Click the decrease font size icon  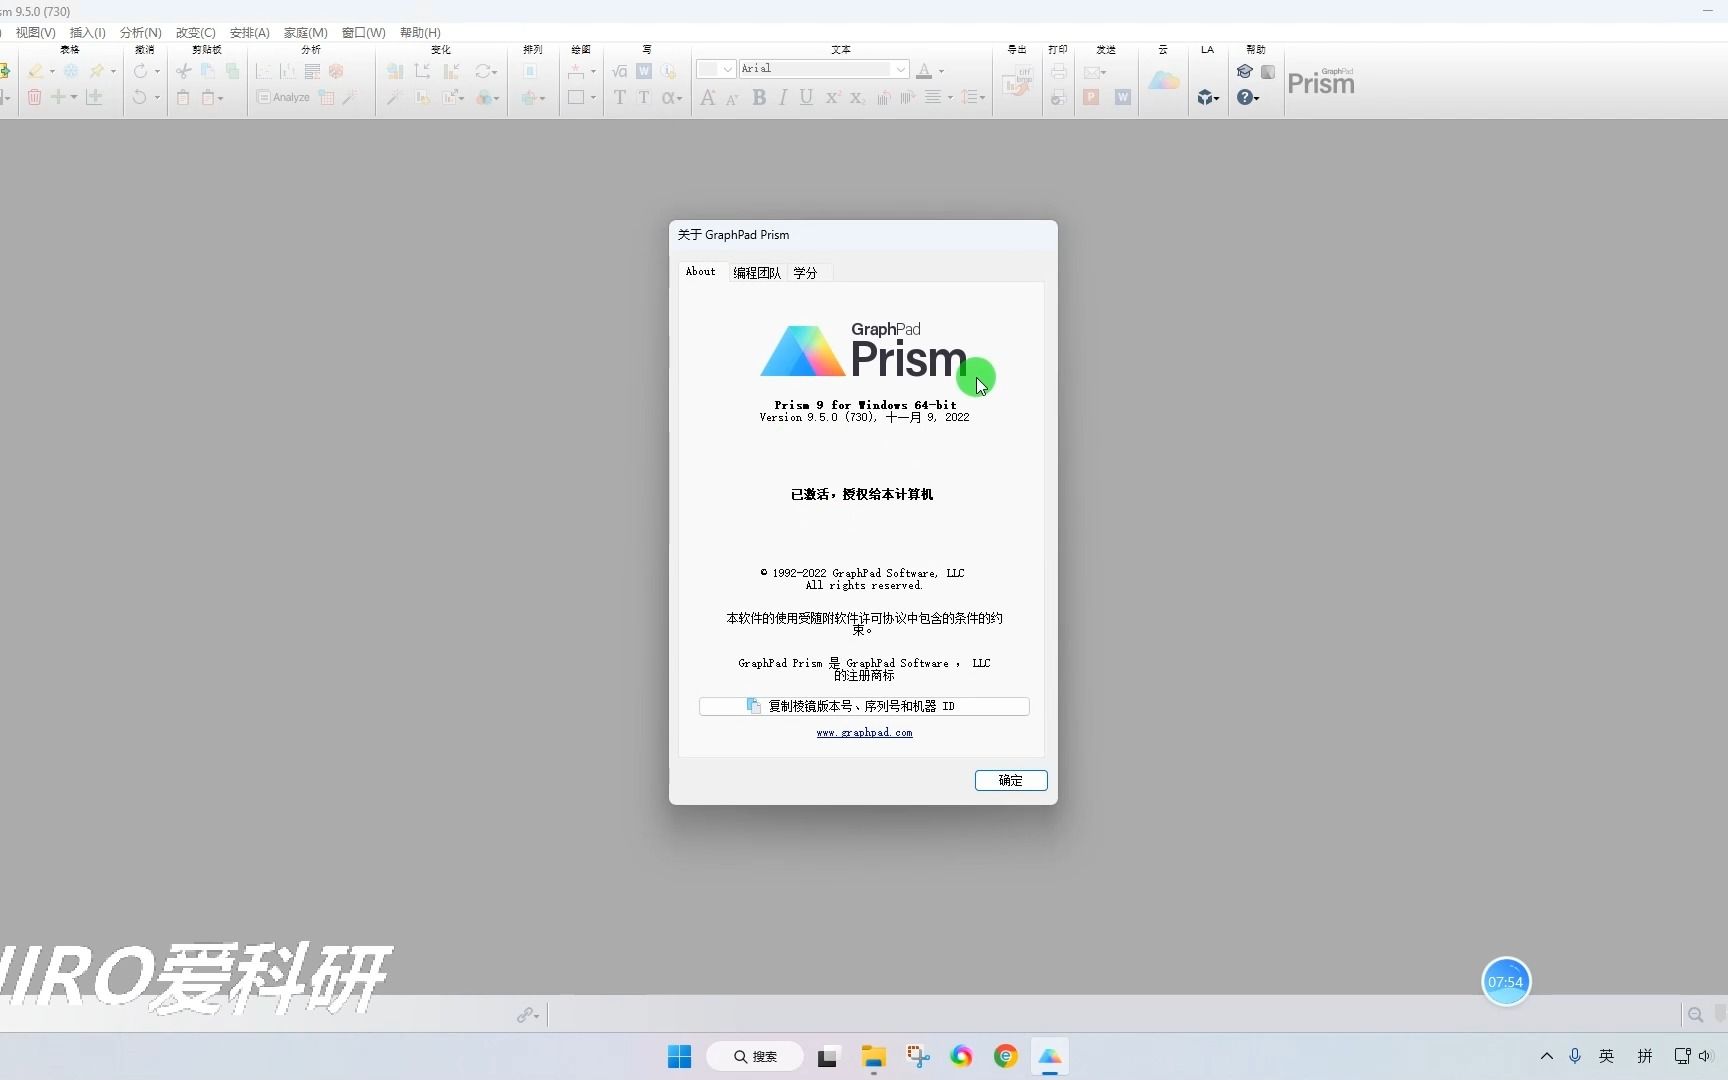coord(732,98)
